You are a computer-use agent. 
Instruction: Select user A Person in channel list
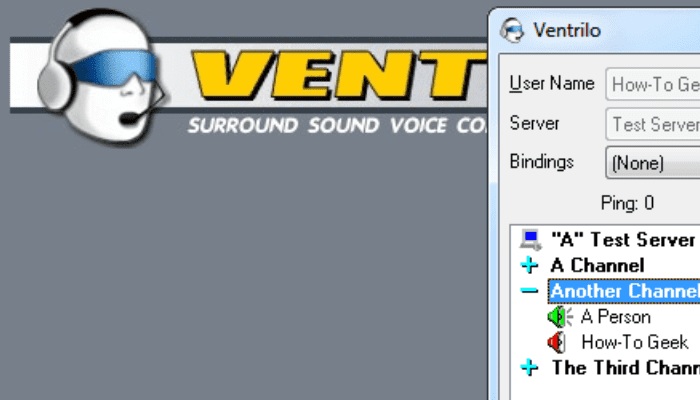pyautogui.click(x=616, y=317)
